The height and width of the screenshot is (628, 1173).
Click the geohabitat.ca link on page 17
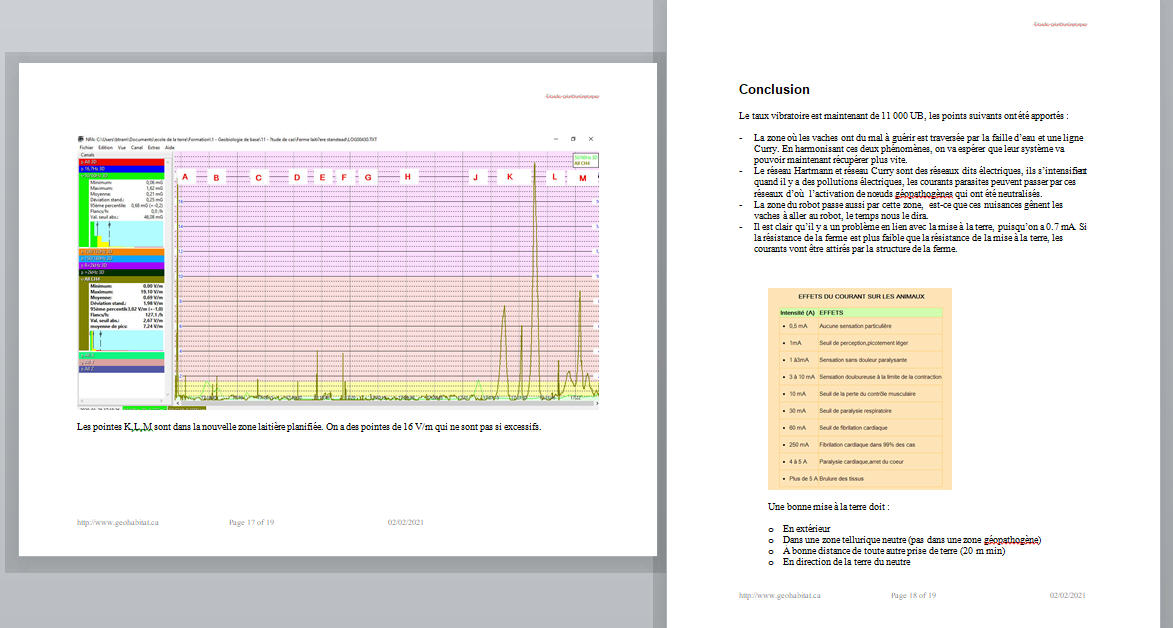coord(118,523)
